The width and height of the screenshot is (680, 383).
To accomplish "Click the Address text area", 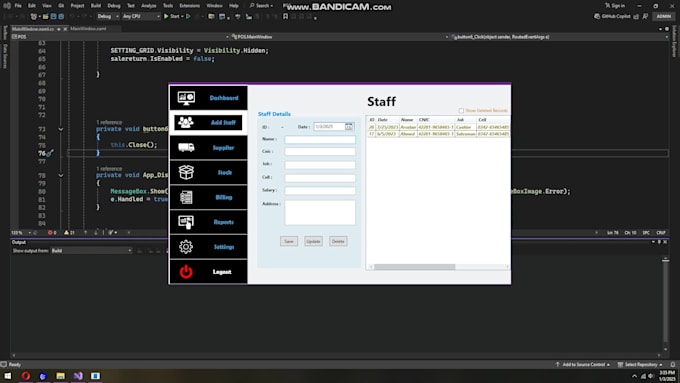I will [320, 212].
